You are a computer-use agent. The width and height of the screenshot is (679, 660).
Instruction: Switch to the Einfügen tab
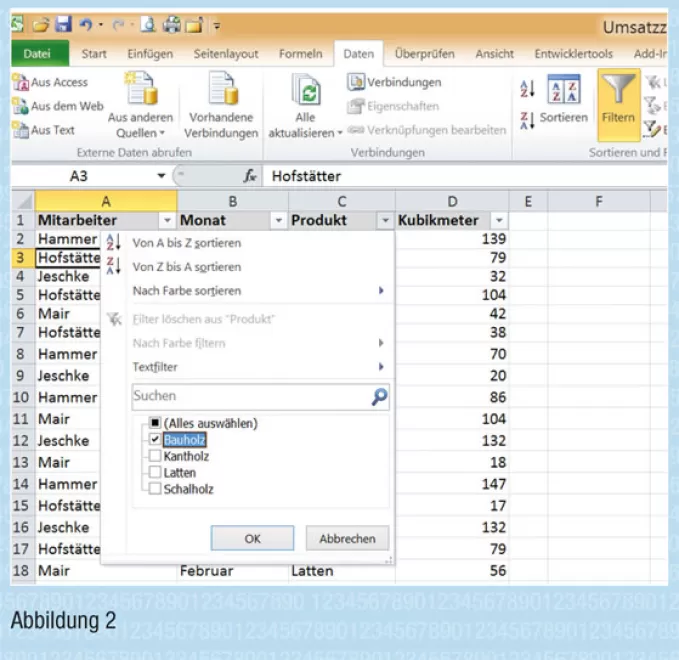click(x=150, y=54)
